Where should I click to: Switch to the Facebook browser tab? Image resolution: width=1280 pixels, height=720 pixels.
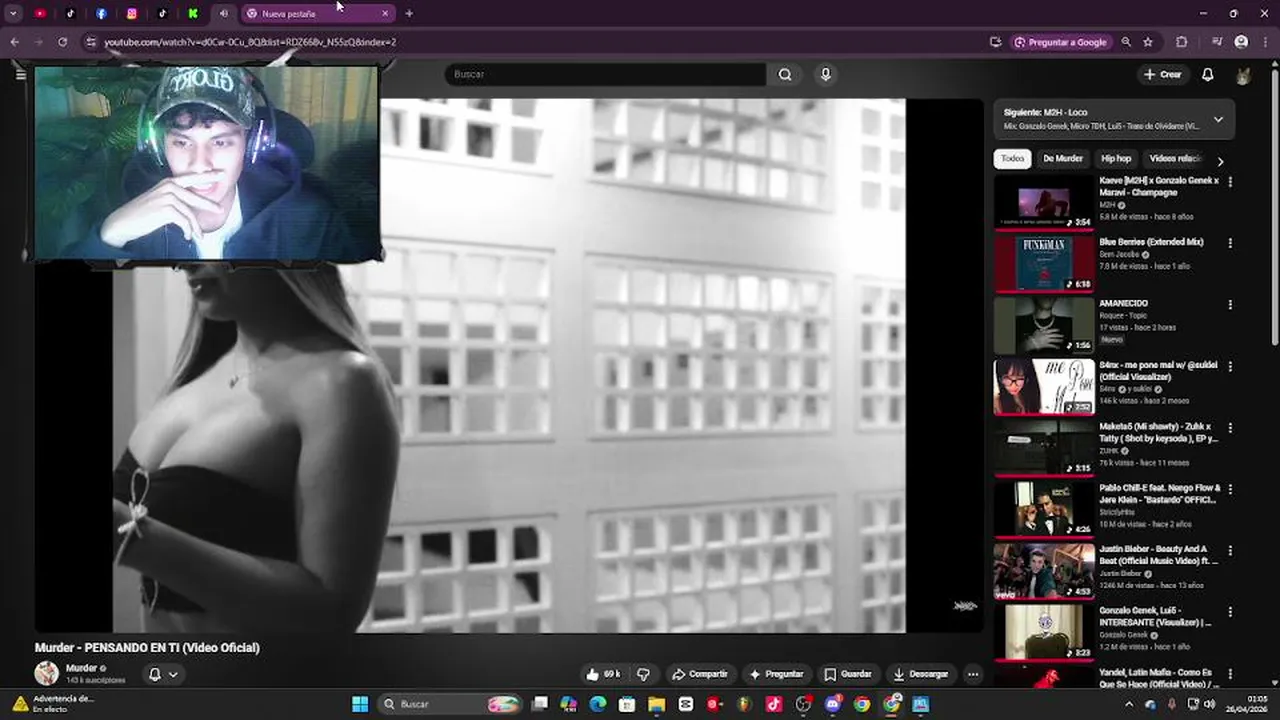101,13
